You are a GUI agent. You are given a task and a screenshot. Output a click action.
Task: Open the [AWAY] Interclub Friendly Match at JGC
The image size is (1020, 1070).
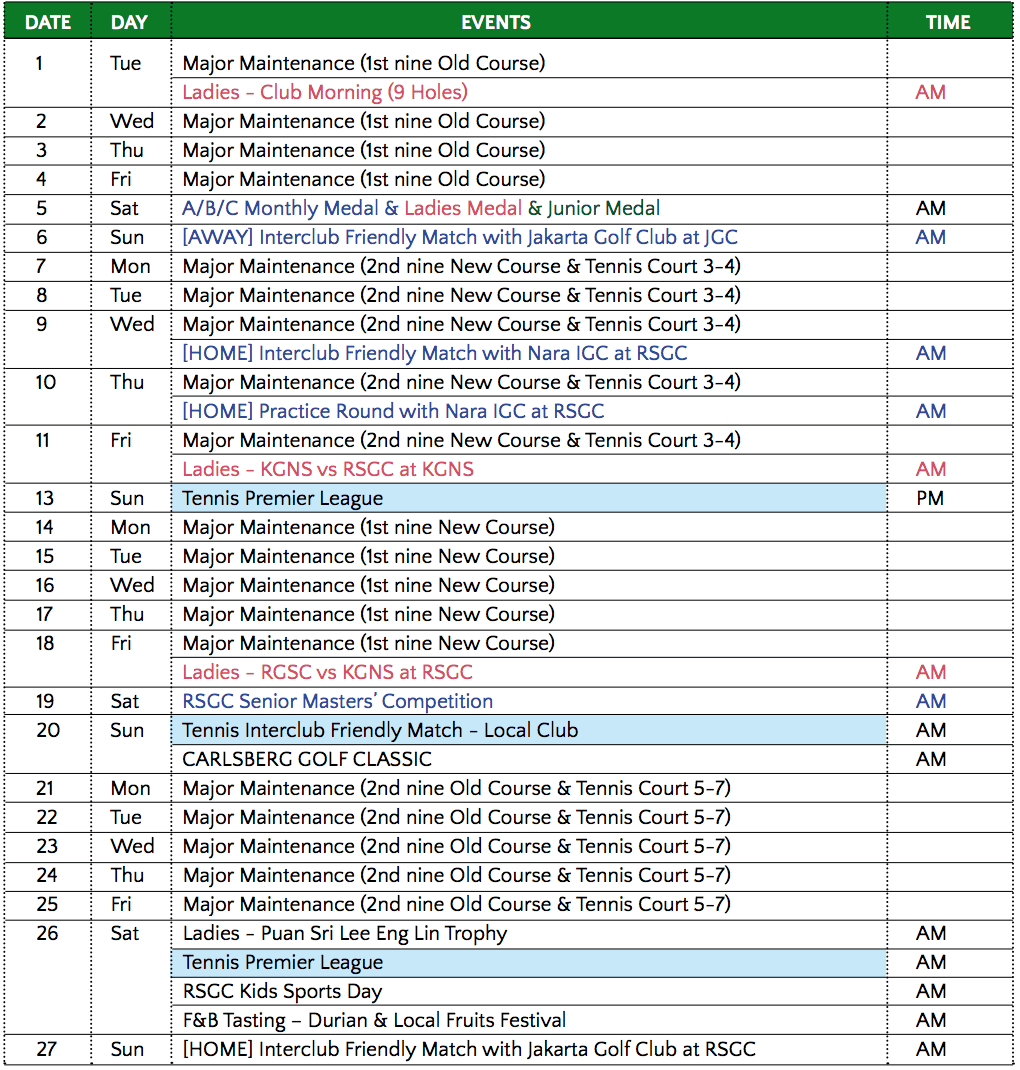(x=460, y=237)
